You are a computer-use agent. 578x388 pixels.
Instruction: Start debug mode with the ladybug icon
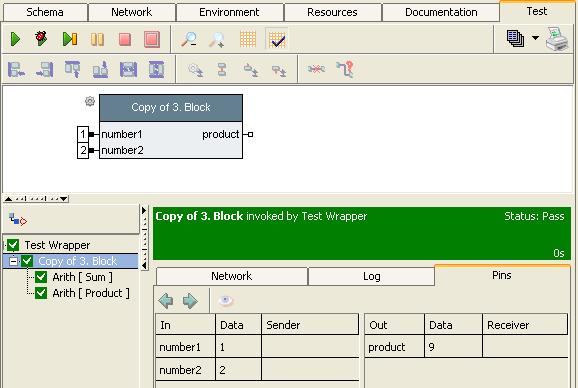41,38
